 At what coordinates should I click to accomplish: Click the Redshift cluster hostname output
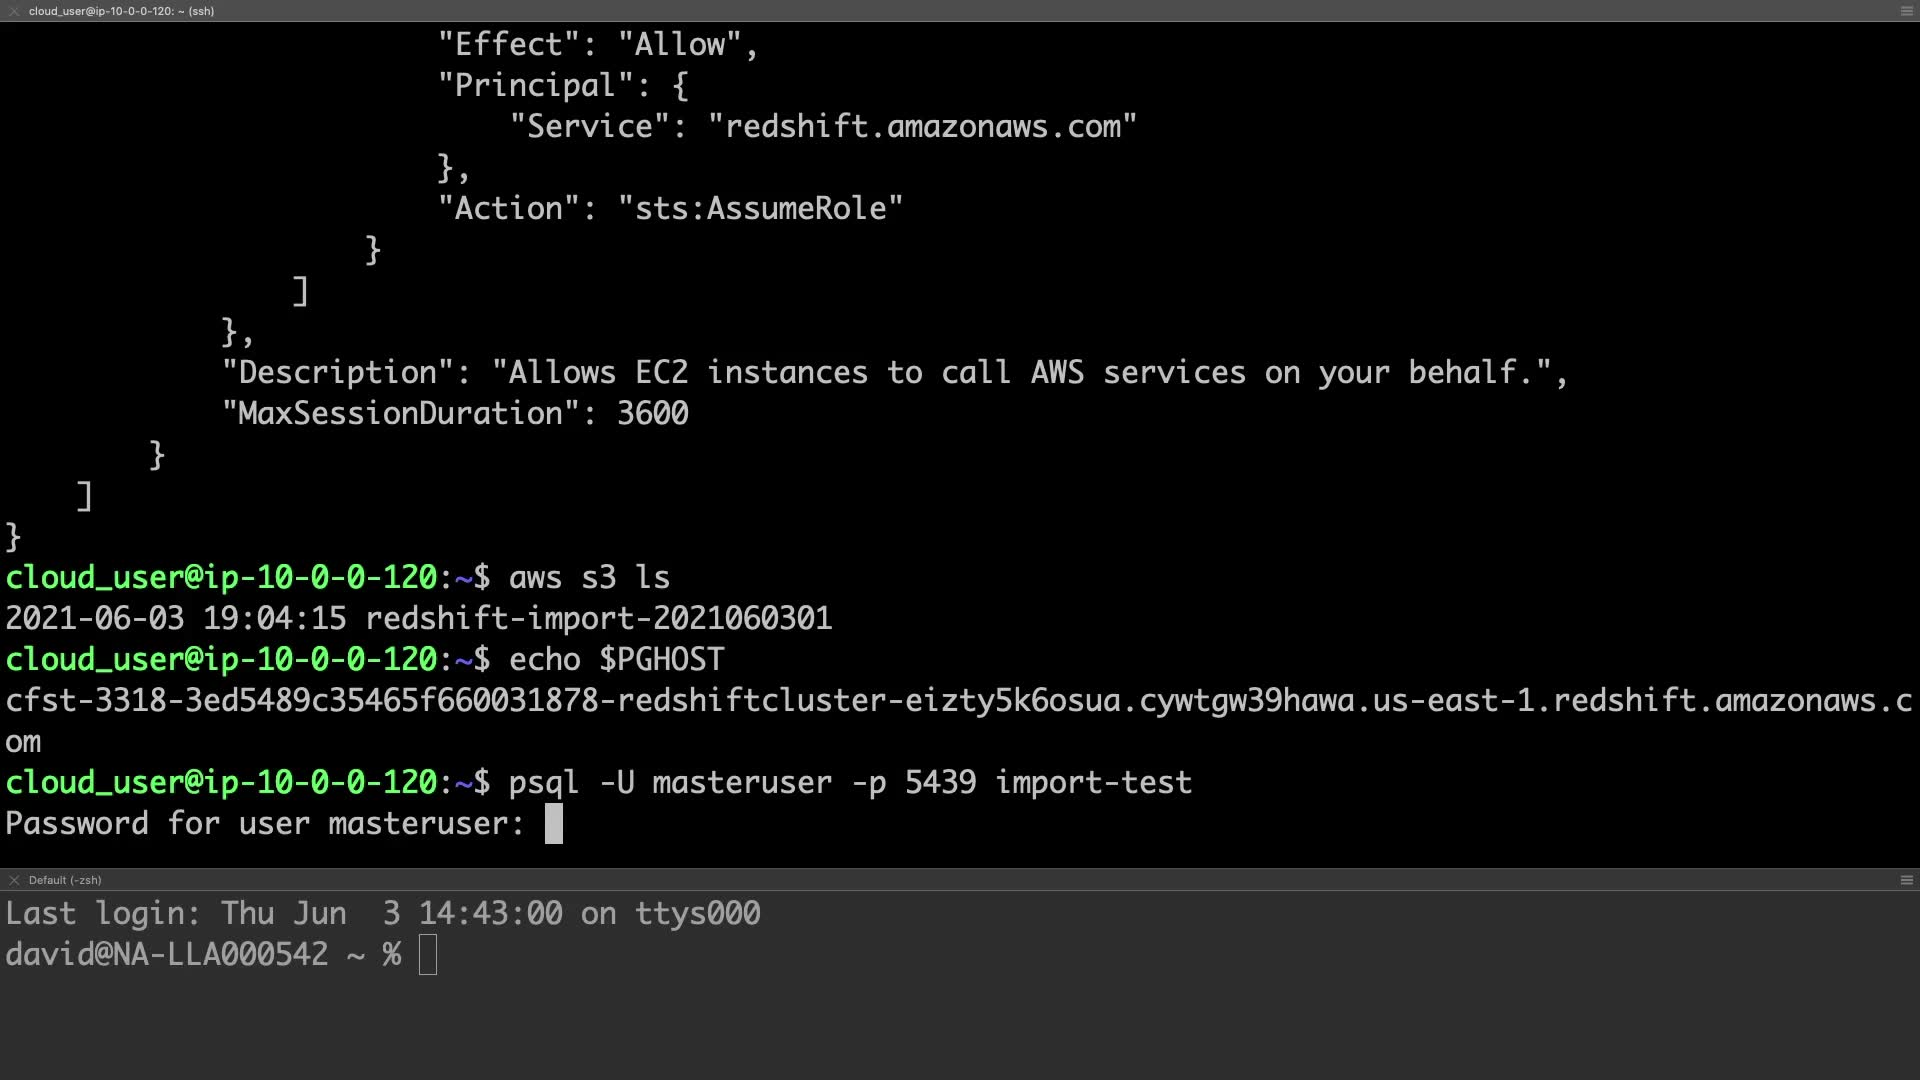(x=958, y=701)
